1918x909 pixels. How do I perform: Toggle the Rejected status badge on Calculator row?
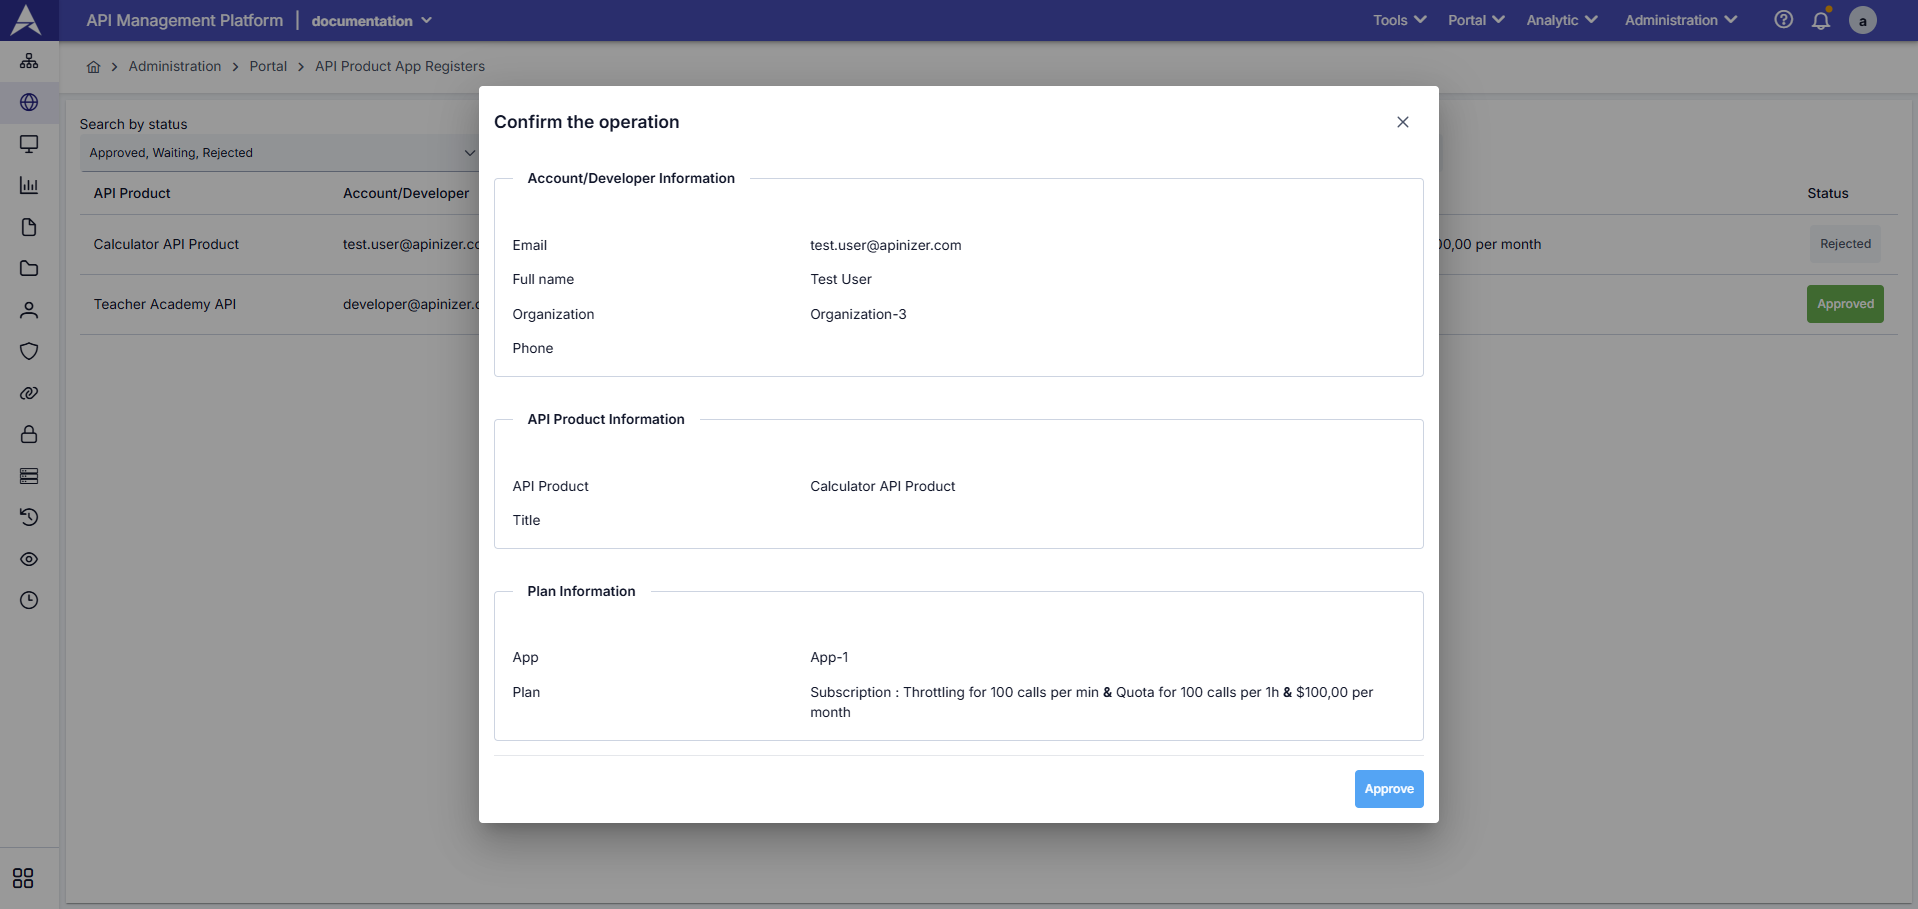tap(1845, 243)
